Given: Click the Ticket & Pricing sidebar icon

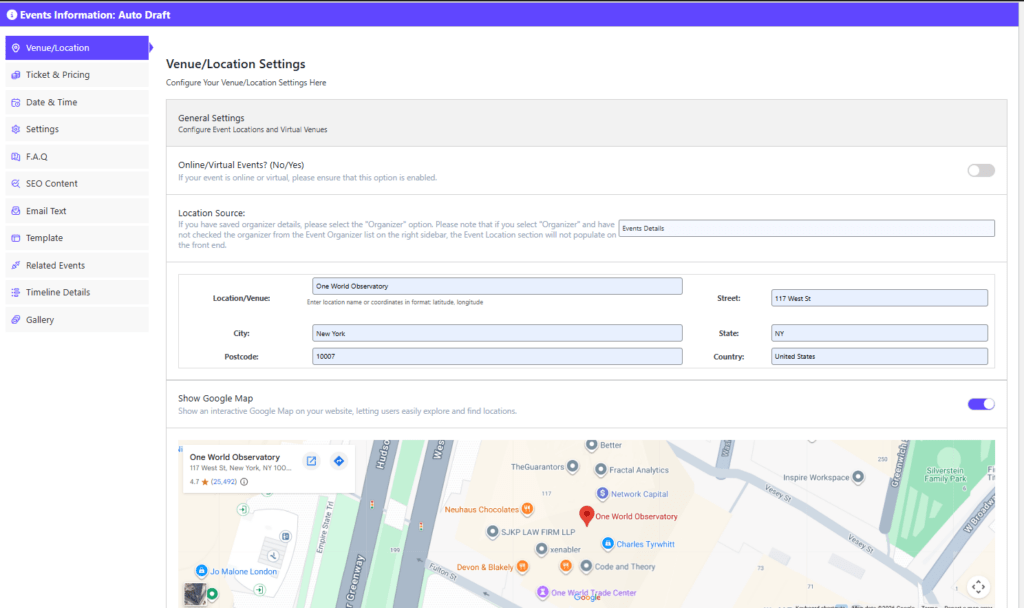Looking at the screenshot, I should 16,75.
